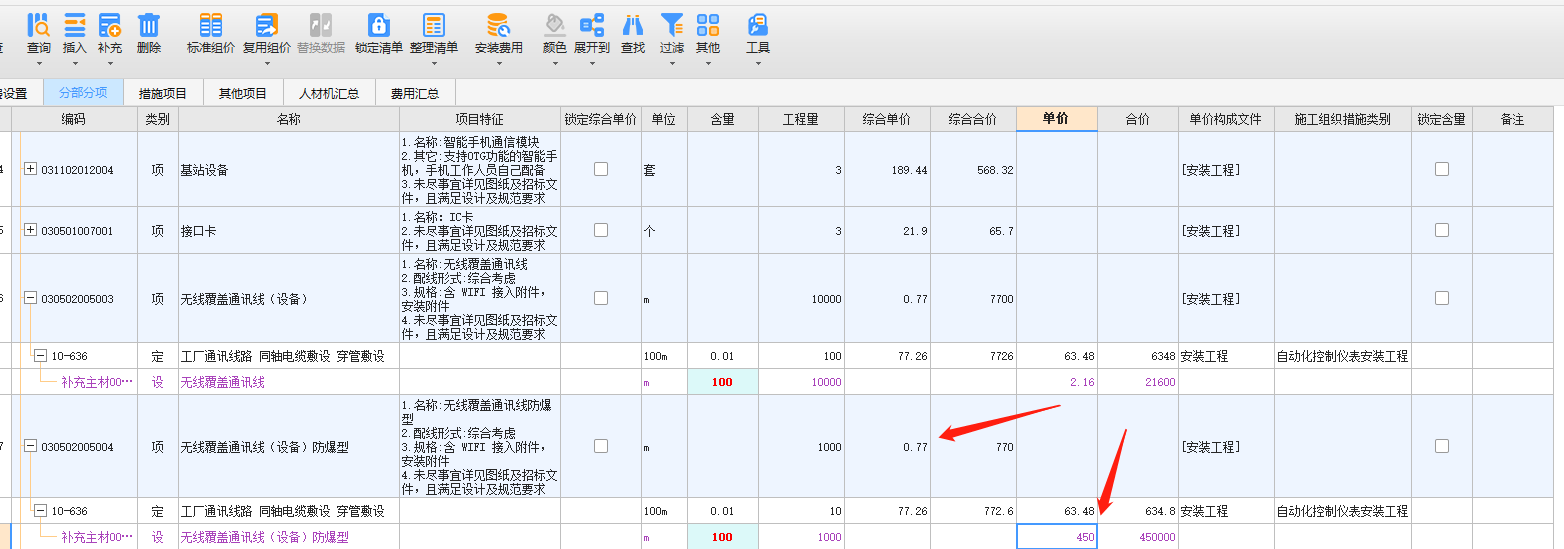
Task: Click the 项目特征 column header
Action: pyautogui.click(x=480, y=119)
